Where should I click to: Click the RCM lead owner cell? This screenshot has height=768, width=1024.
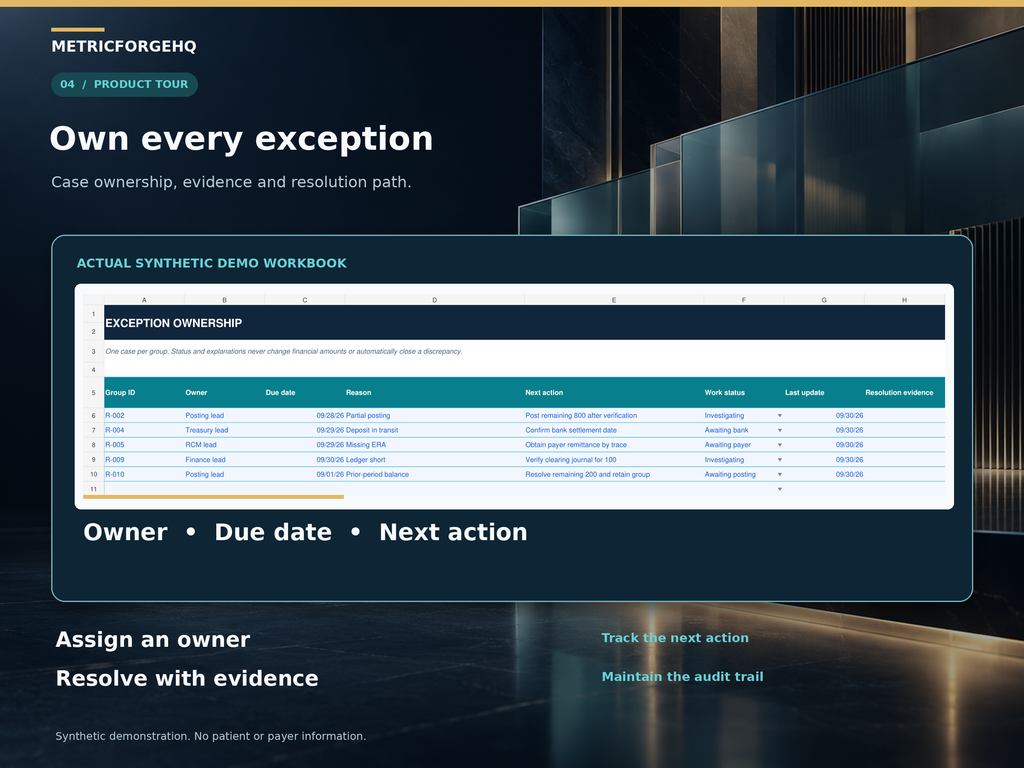coord(225,445)
